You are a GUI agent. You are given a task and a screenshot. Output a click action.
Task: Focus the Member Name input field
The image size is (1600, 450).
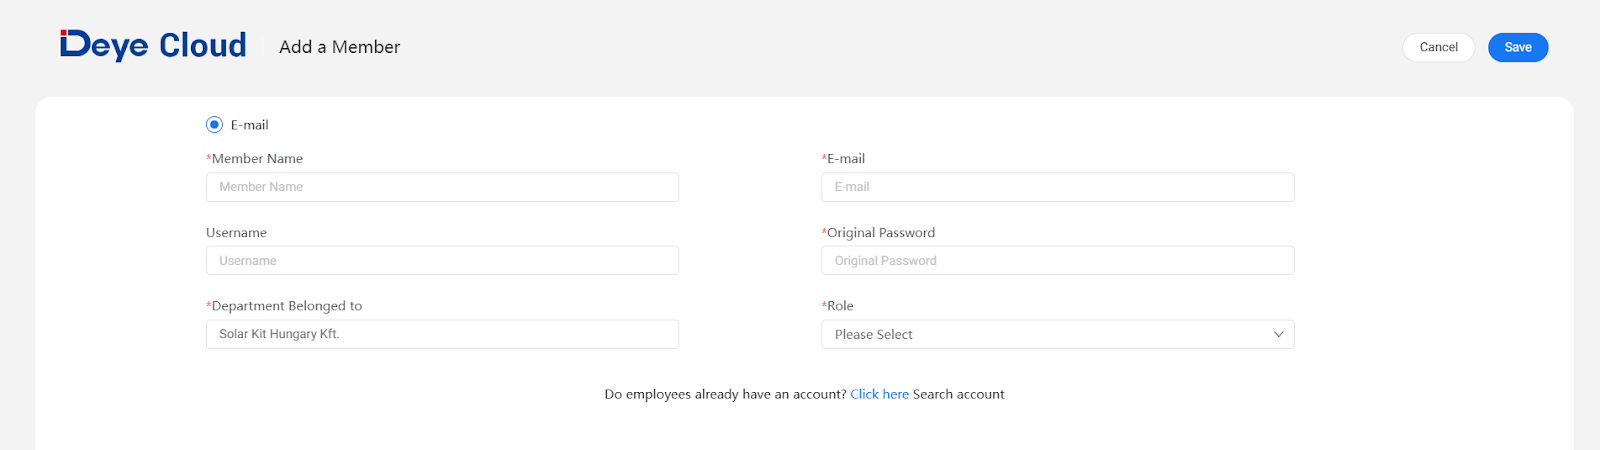442,187
